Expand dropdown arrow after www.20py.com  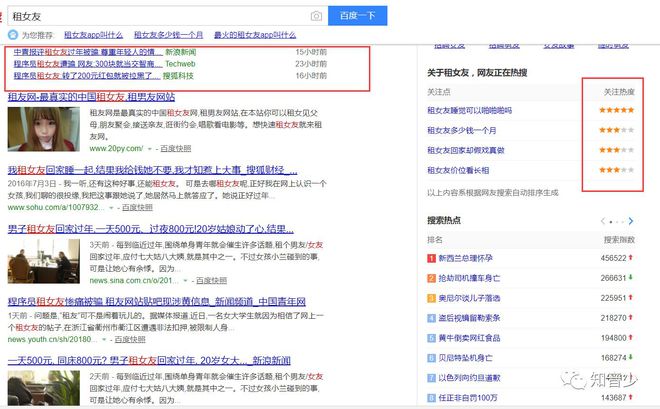[149, 149]
